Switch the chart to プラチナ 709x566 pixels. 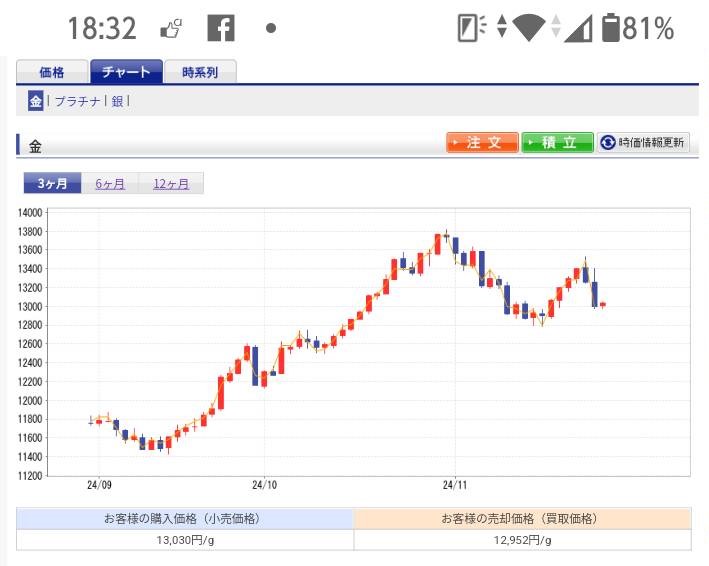tap(77, 101)
